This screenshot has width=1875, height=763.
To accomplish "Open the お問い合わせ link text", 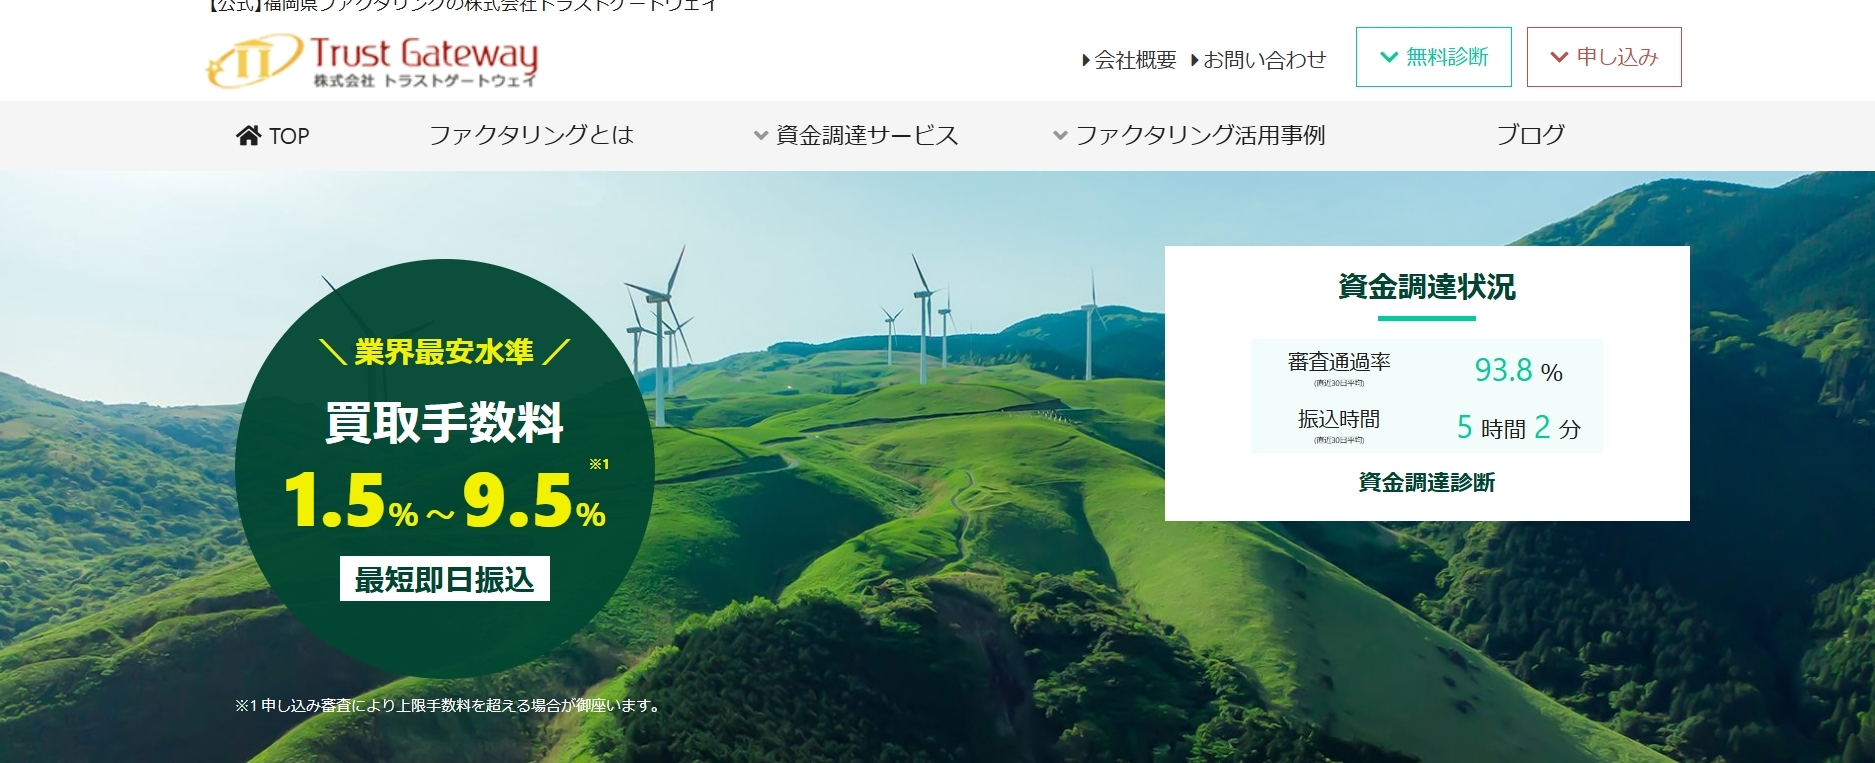I will tap(1264, 60).
